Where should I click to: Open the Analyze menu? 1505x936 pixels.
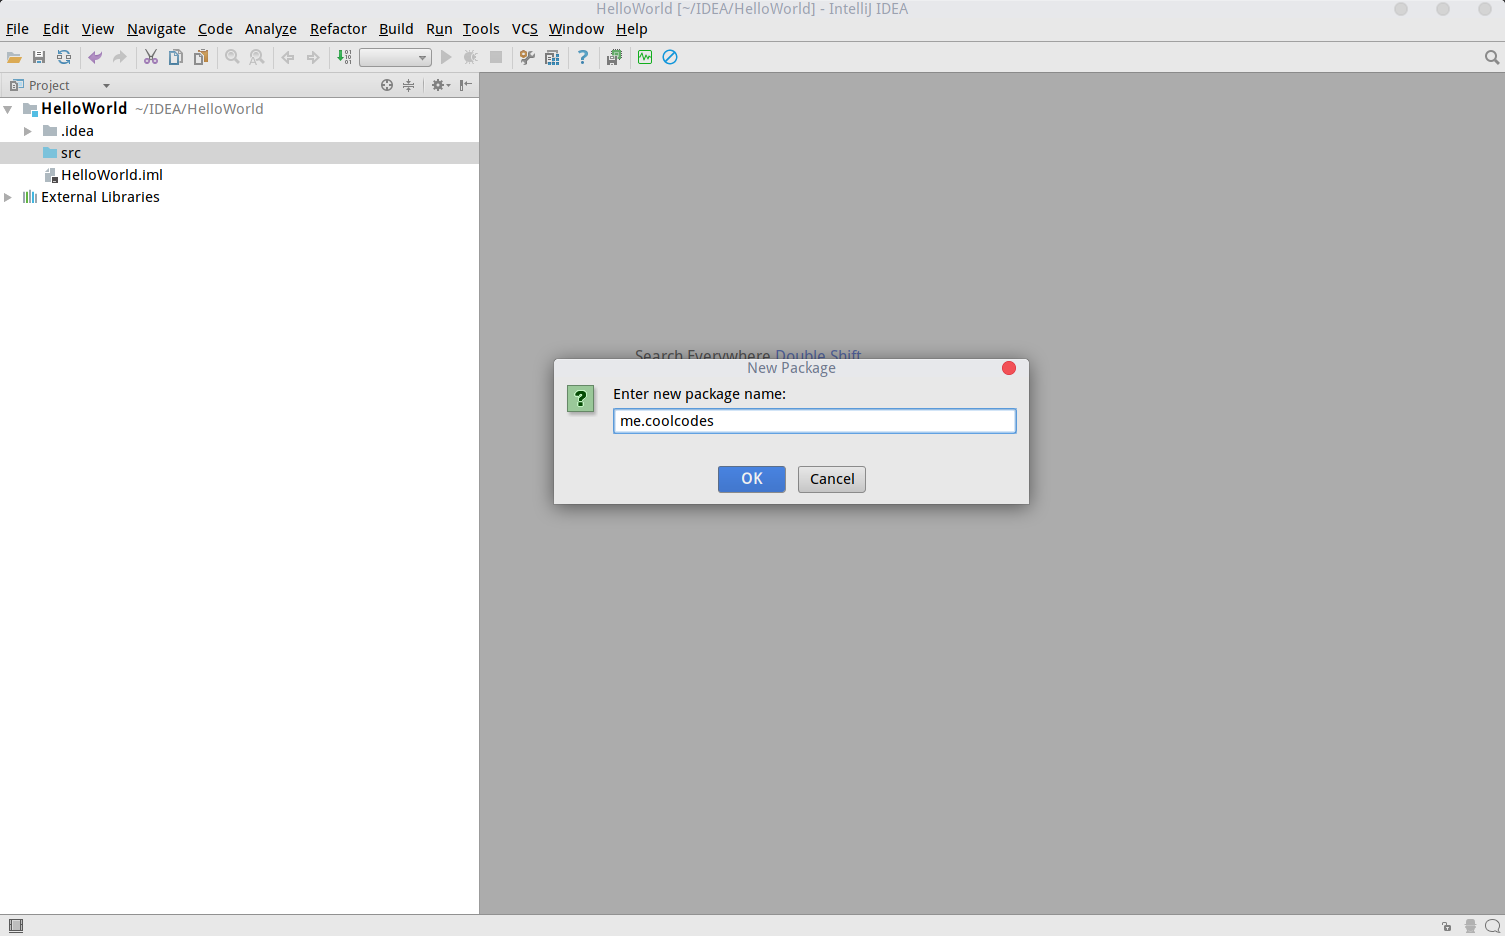click(x=271, y=29)
